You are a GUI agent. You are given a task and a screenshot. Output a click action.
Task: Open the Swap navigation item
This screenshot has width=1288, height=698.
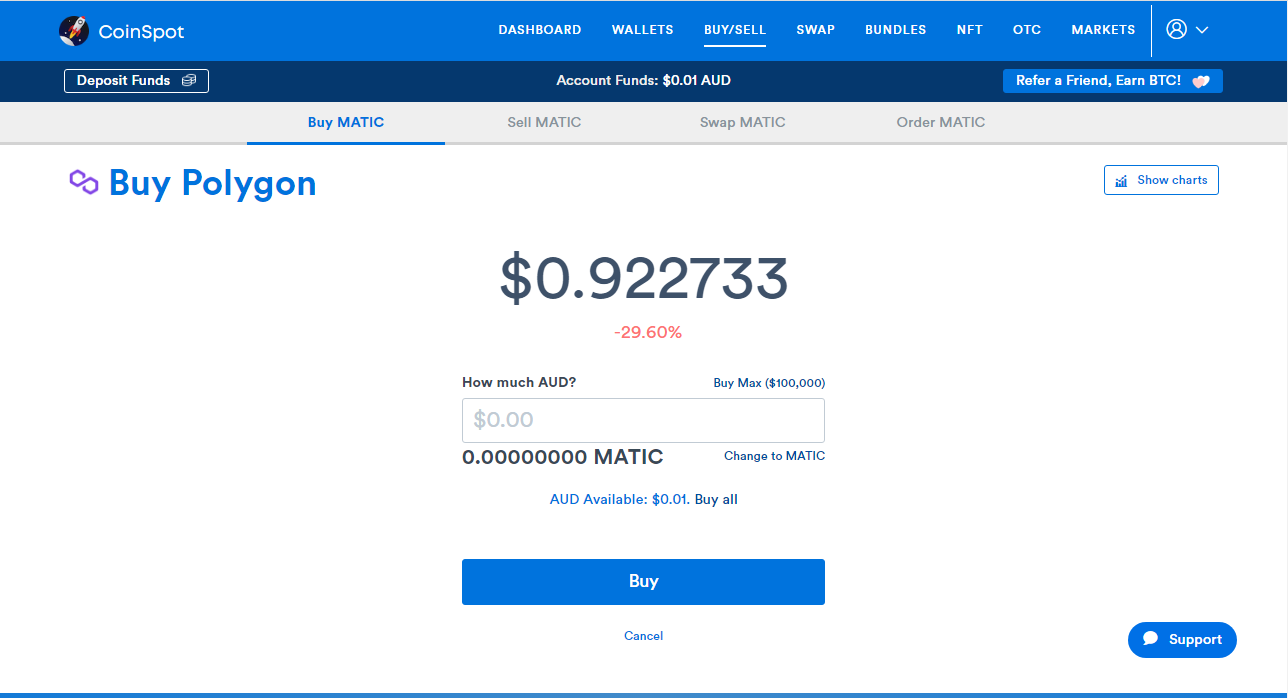(x=816, y=30)
